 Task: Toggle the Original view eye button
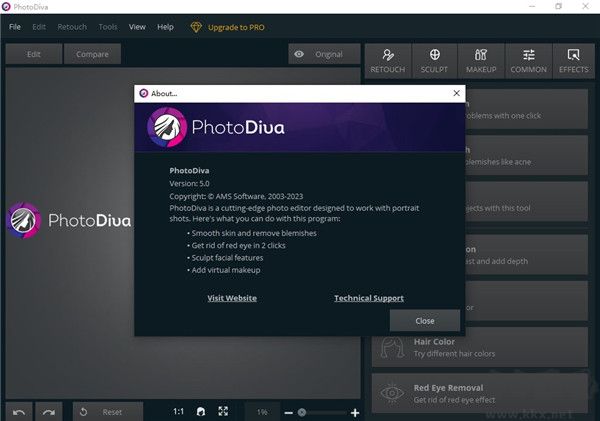pyautogui.click(x=324, y=54)
